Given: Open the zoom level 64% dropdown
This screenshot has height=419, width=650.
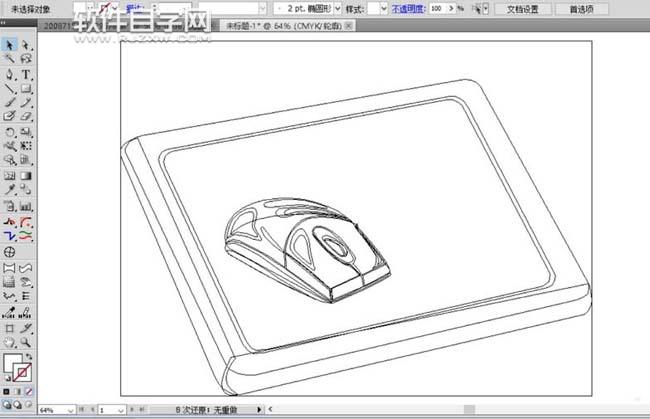Looking at the screenshot, I should coord(70,410).
